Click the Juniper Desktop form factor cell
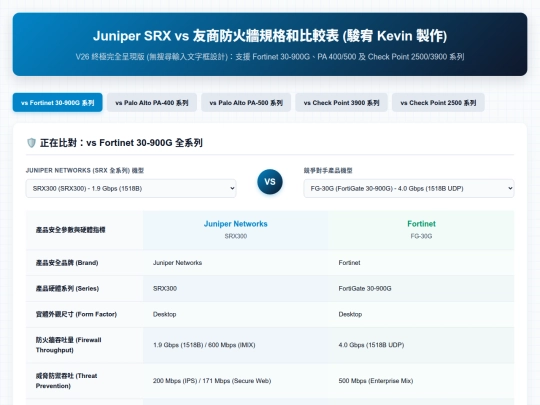540x405 pixels. coord(236,314)
